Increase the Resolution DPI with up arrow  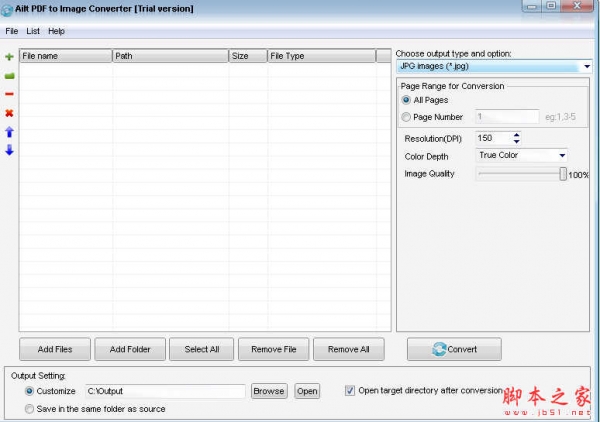point(517,135)
